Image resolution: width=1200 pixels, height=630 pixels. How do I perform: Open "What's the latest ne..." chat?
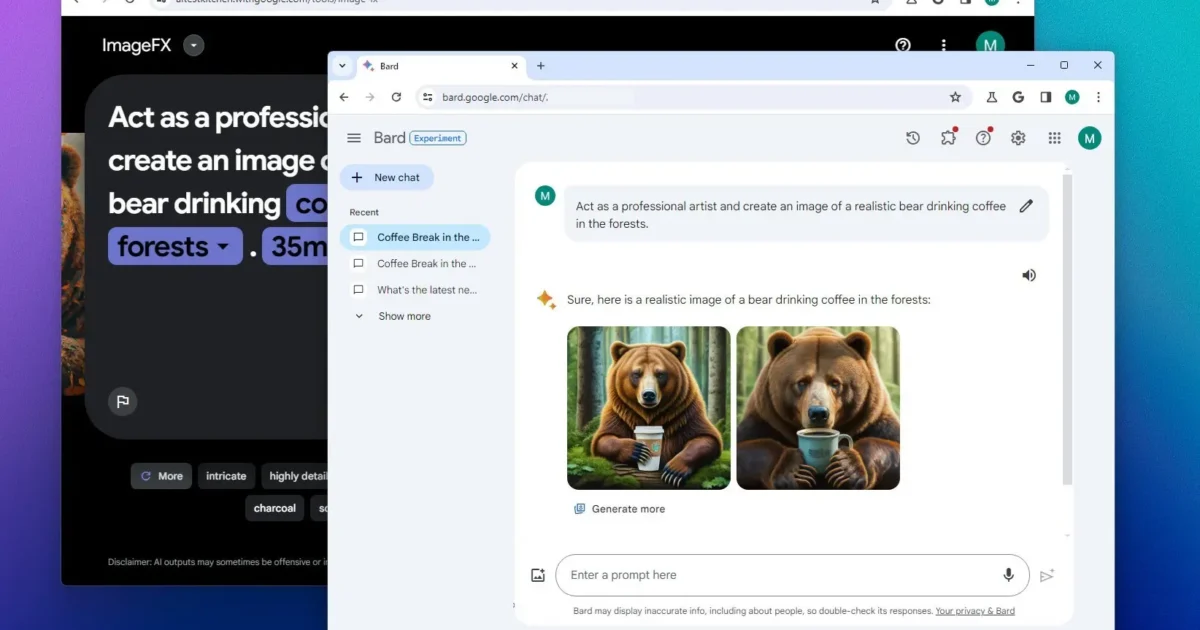point(415,290)
